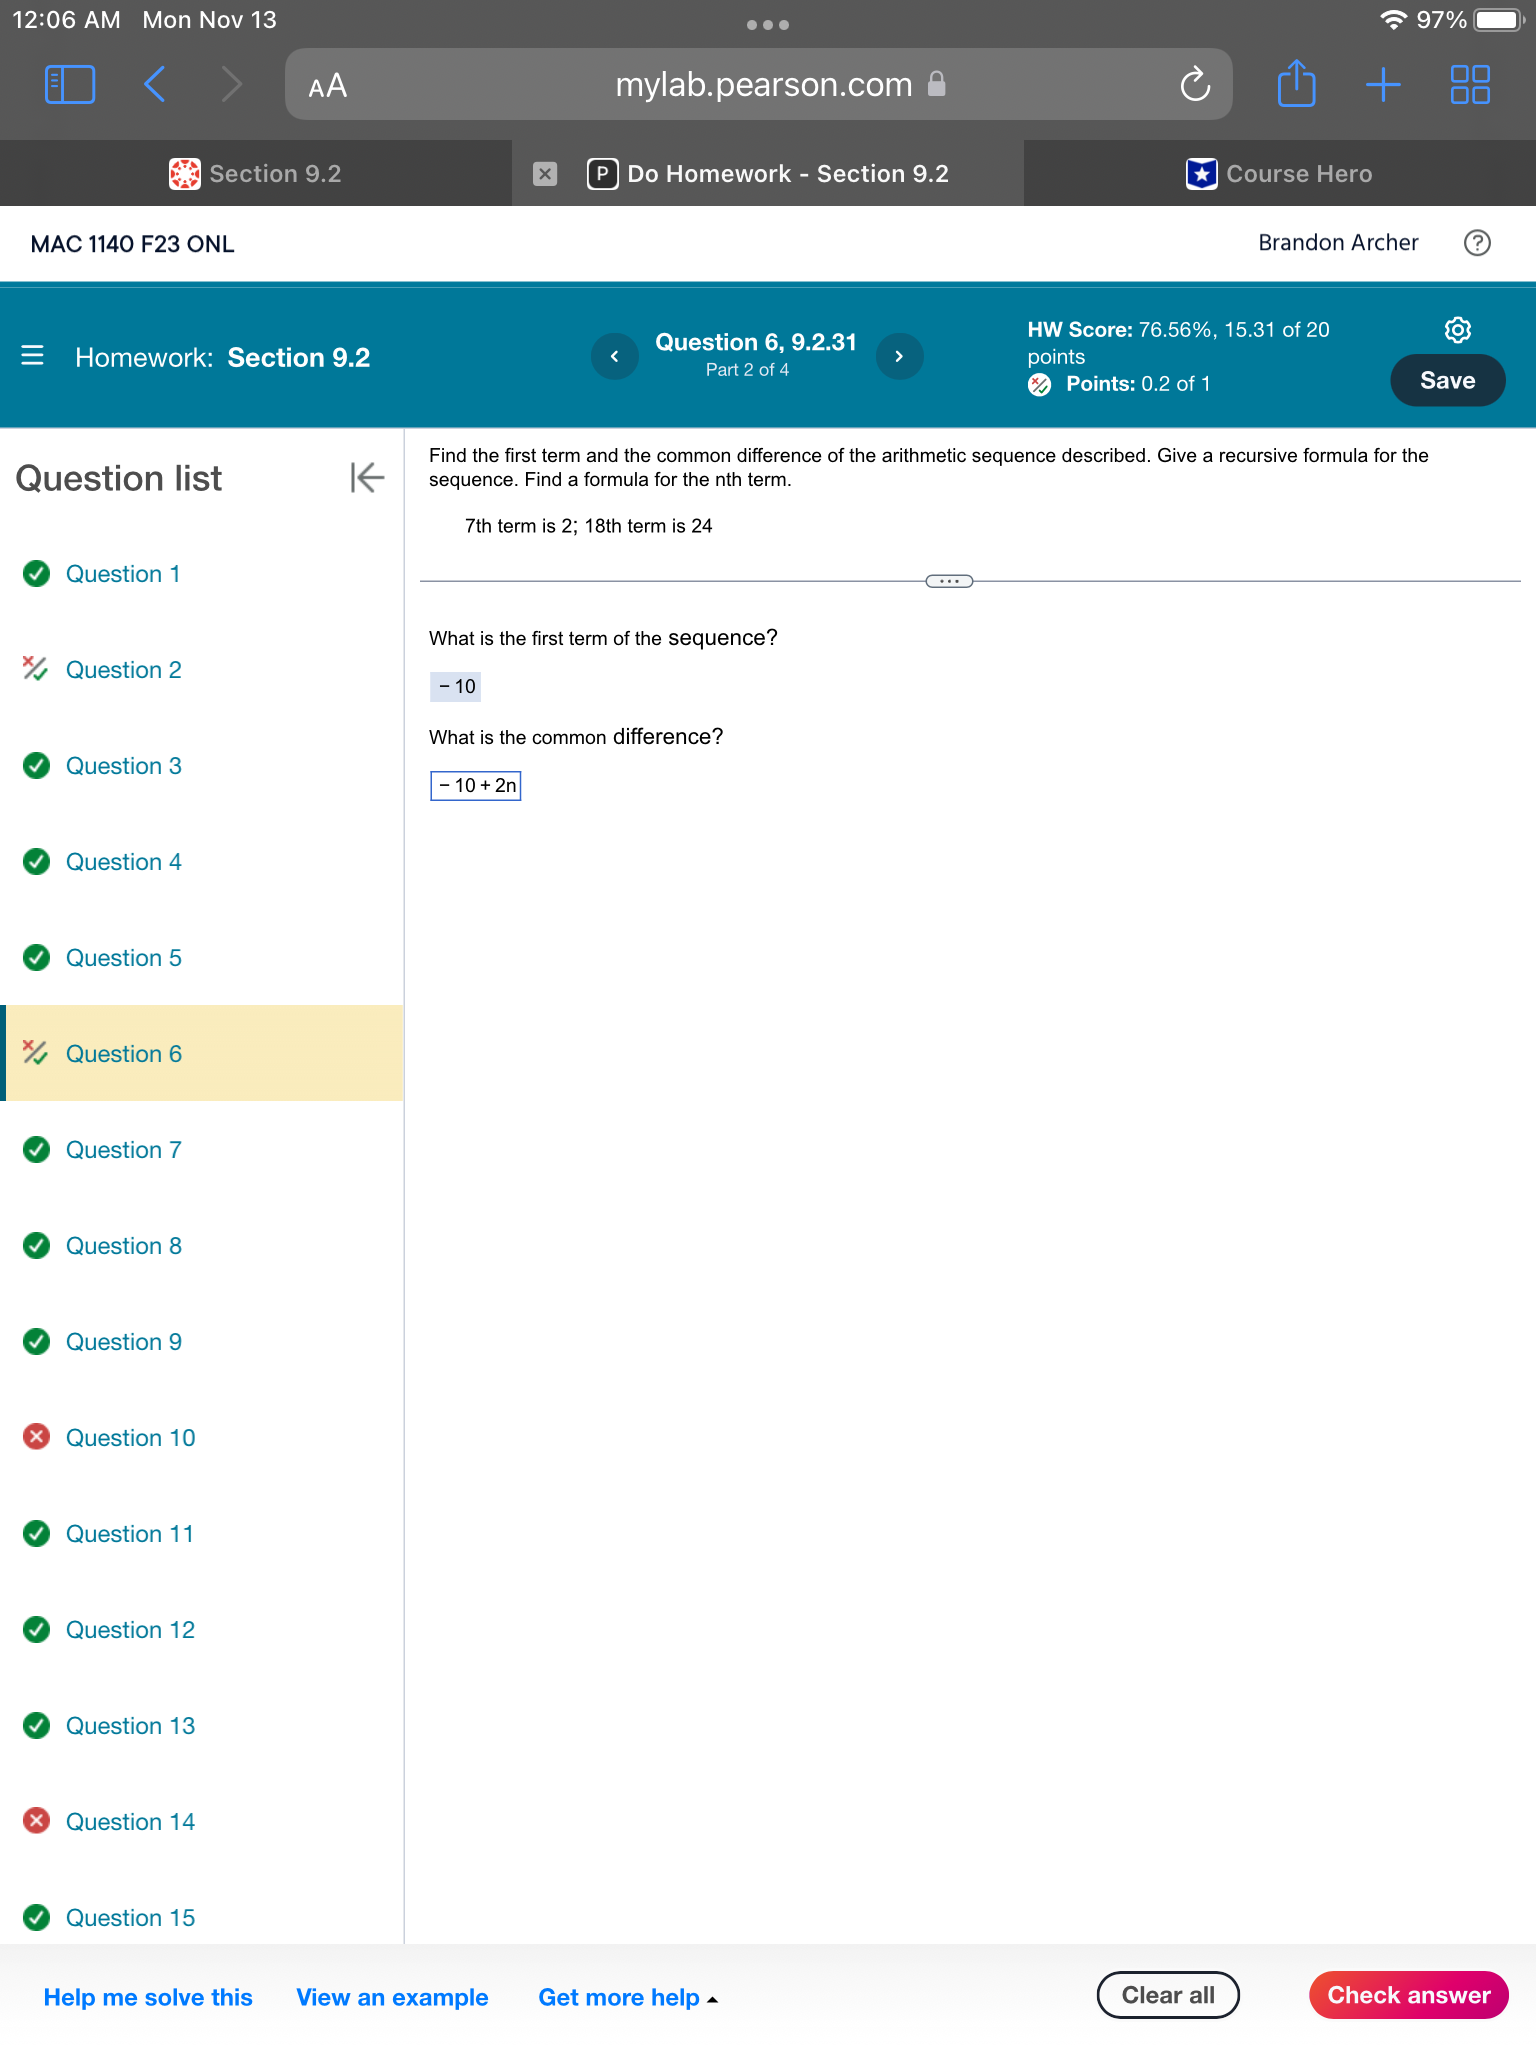Screen dimensions: 1536x2048
Task: Expand the problem ellipsis divider handle
Action: [x=949, y=581]
